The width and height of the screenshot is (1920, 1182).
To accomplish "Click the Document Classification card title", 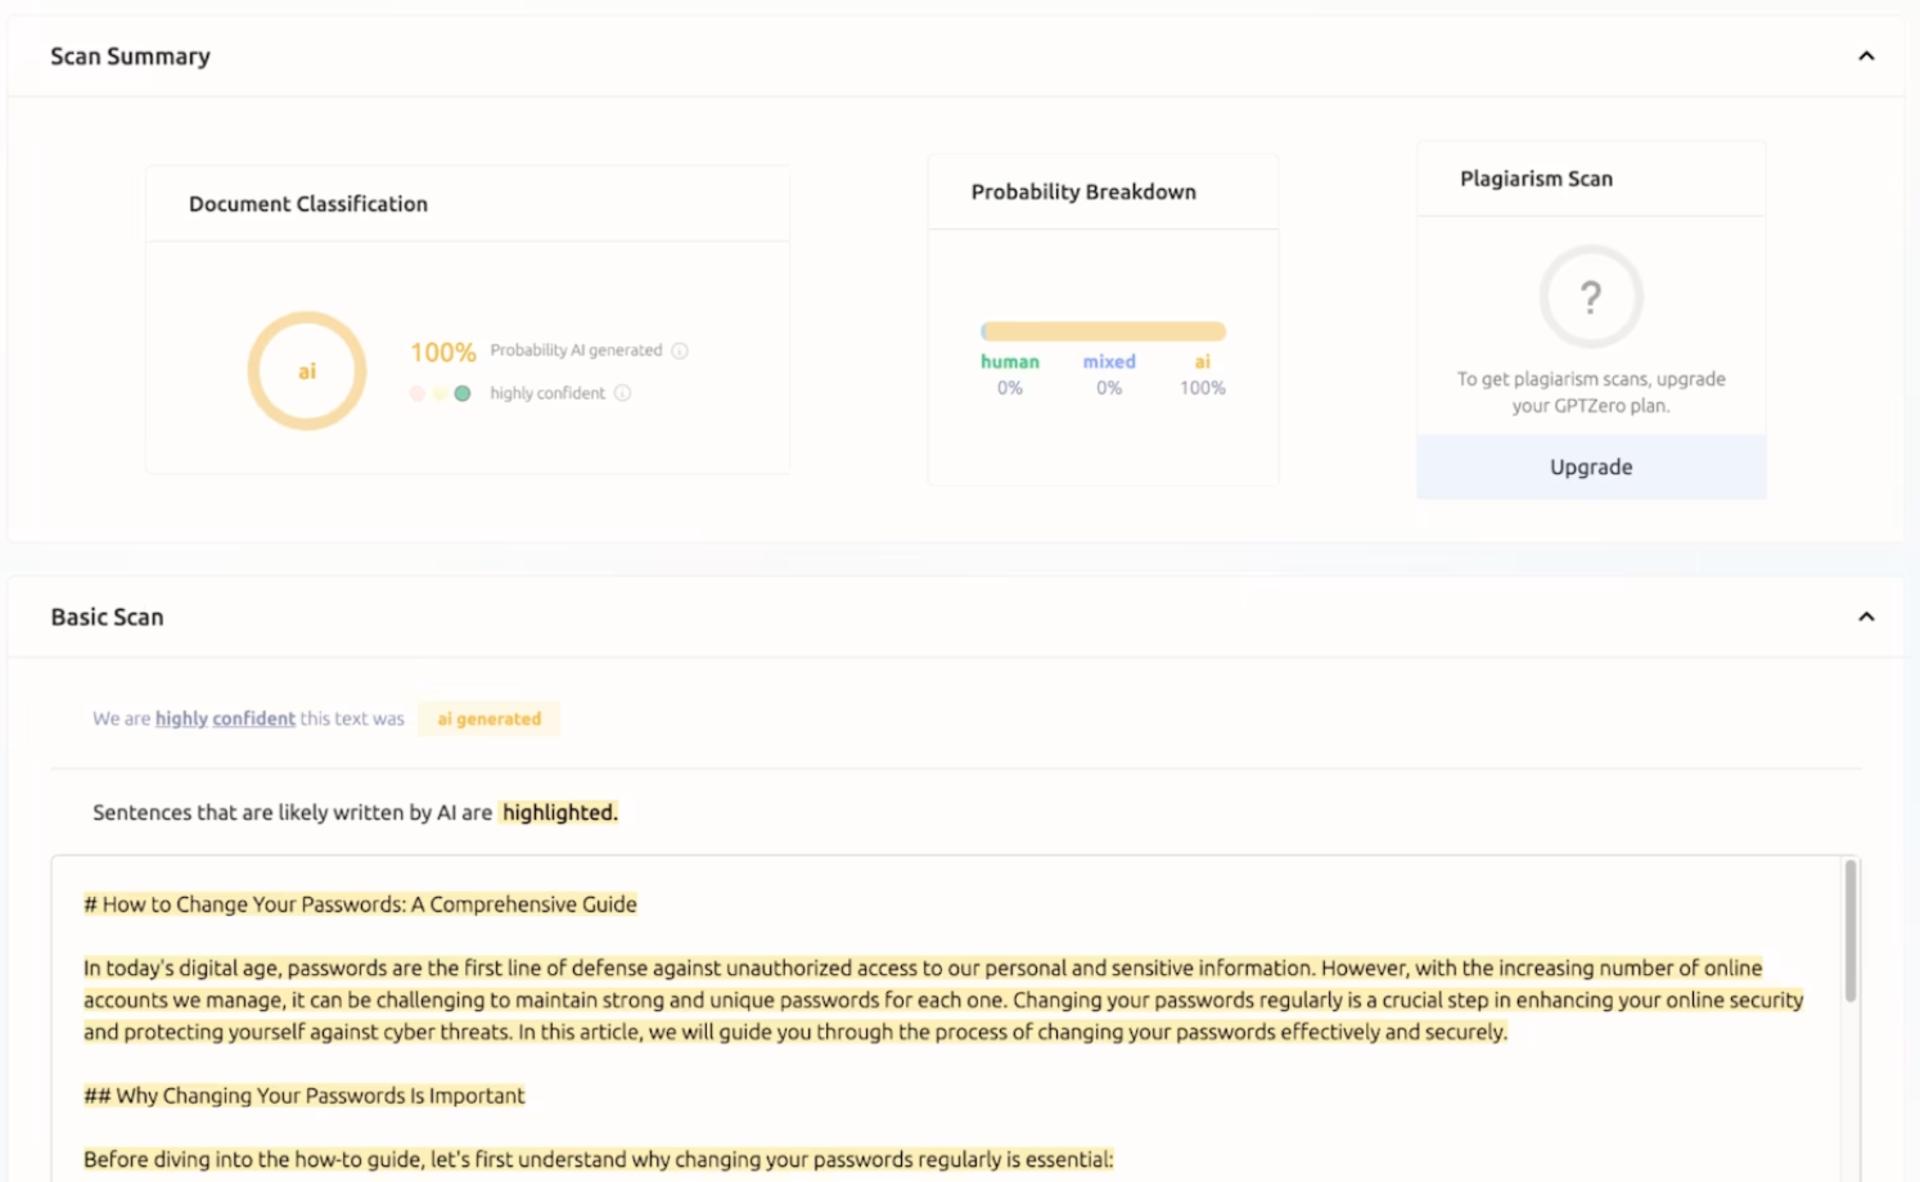I will click(308, 204).
